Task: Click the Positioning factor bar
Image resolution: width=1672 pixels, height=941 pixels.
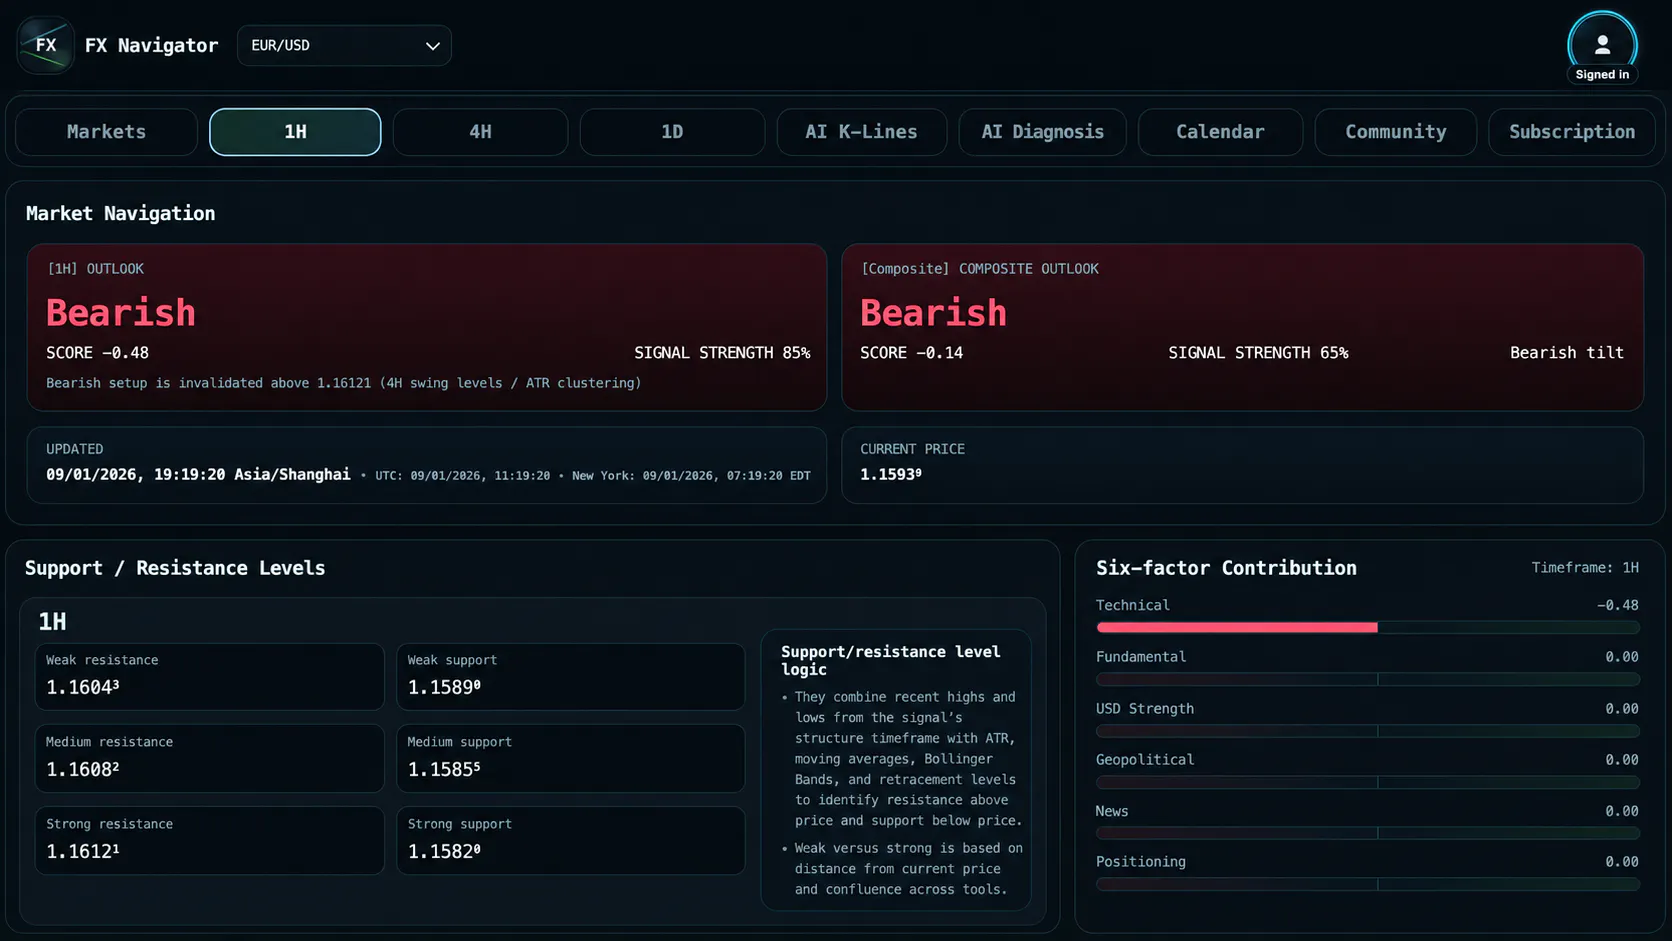Action: (x=1367, y=884)
